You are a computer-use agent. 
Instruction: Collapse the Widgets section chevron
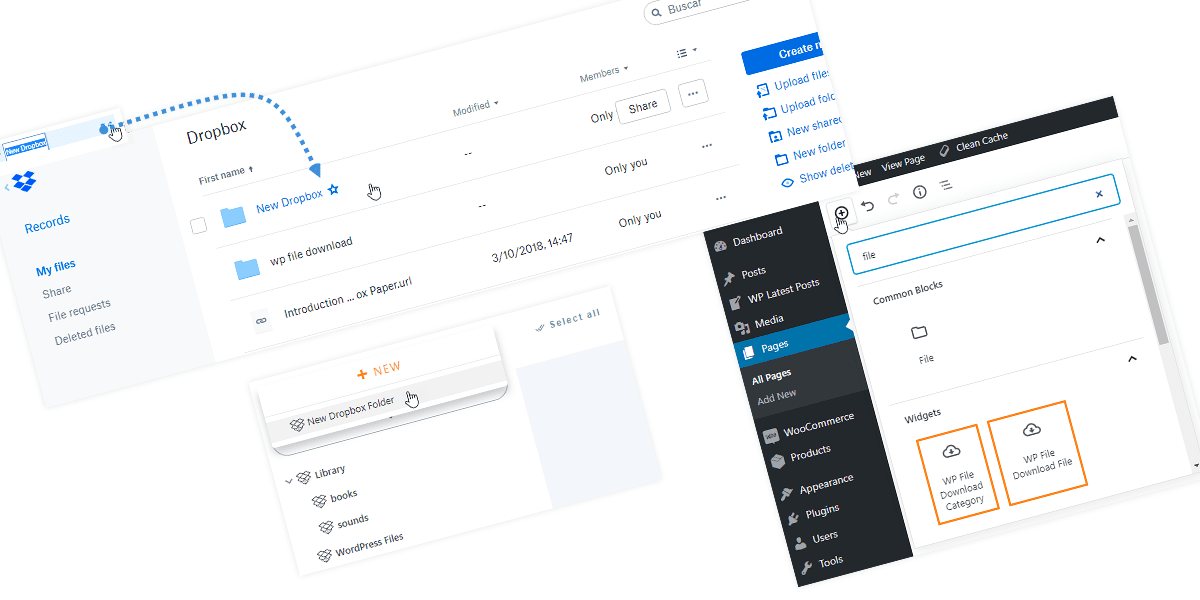click(x=1132, y=358)
